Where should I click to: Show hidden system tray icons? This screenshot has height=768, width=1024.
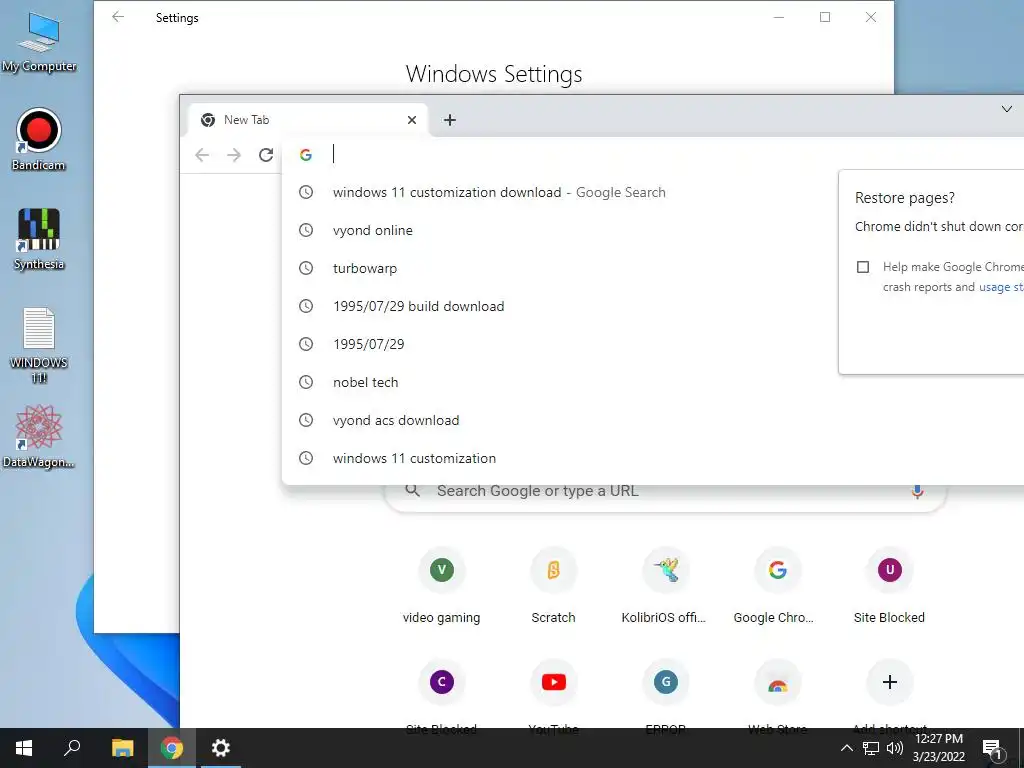click(846, 748)
